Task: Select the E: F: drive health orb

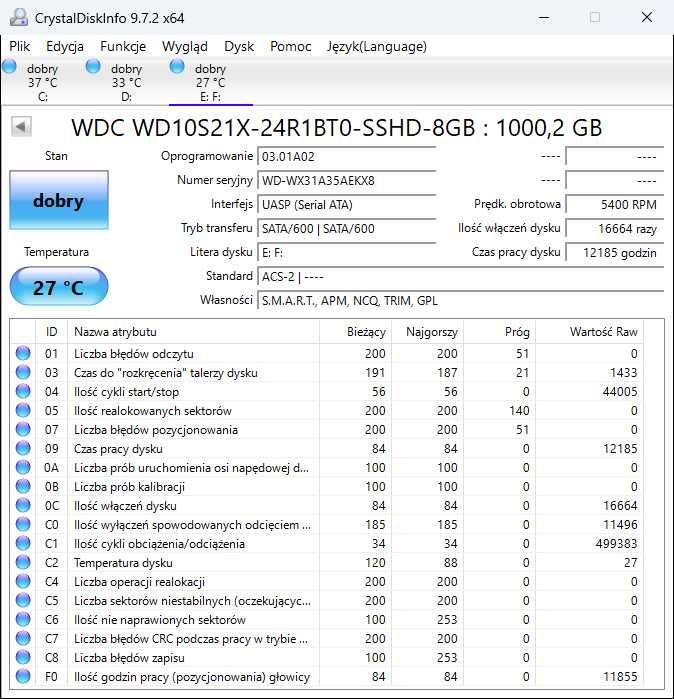Action: pyautogui.click(x=177, y=67)
